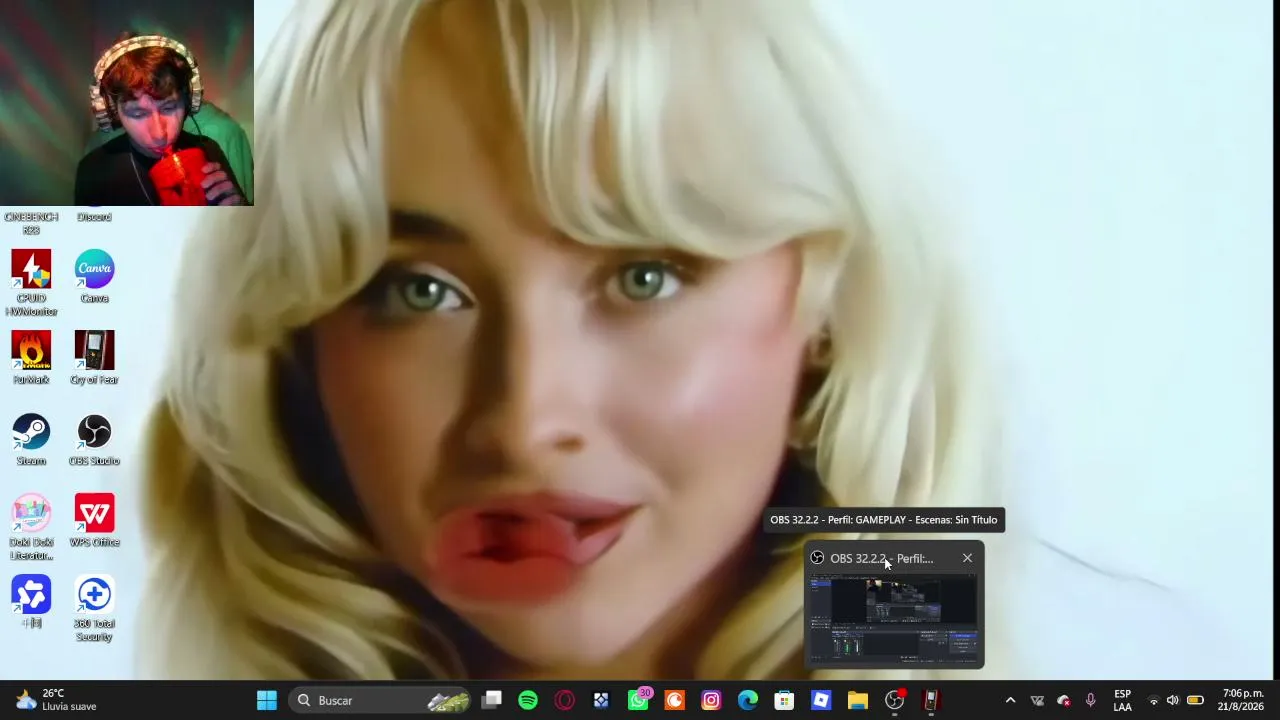
Task: Open the clock and date 7:06 p.m.
Action: (1241, 700)
